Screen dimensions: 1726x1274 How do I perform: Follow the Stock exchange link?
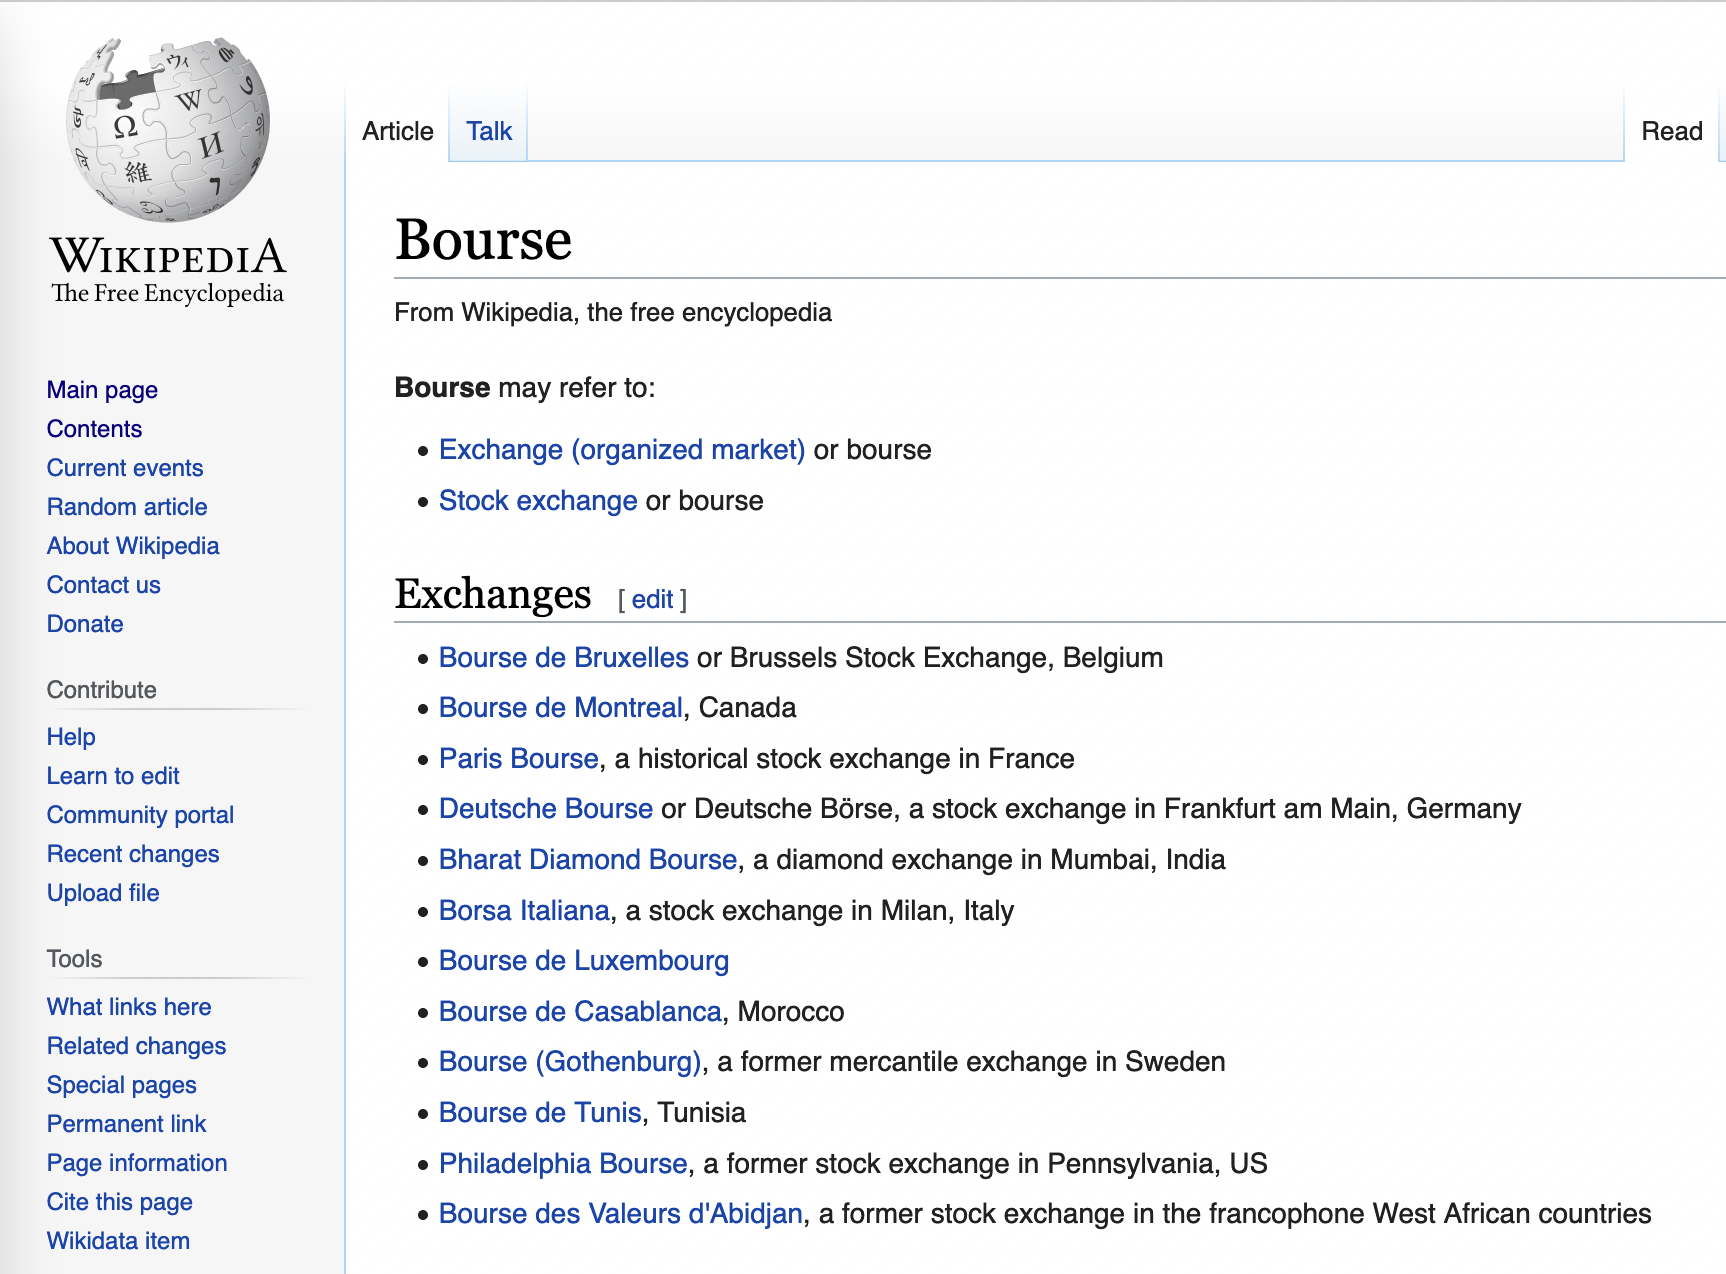[538, 501]
